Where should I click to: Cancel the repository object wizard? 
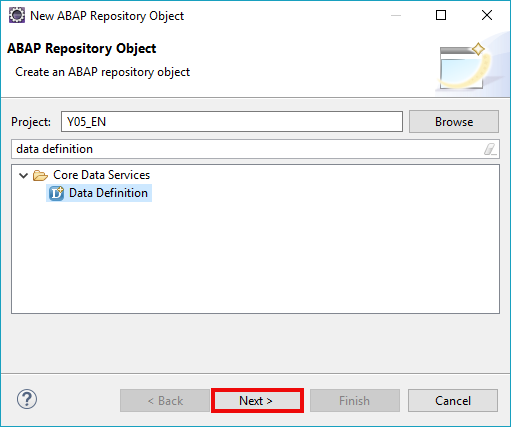coord(453,400)
